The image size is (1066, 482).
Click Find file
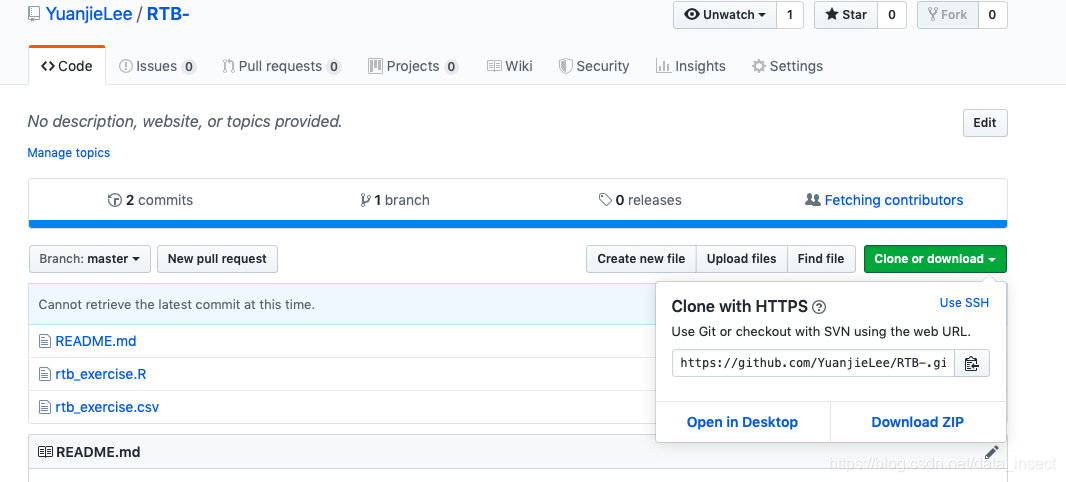pyautogui.click(x=821, y=259)
